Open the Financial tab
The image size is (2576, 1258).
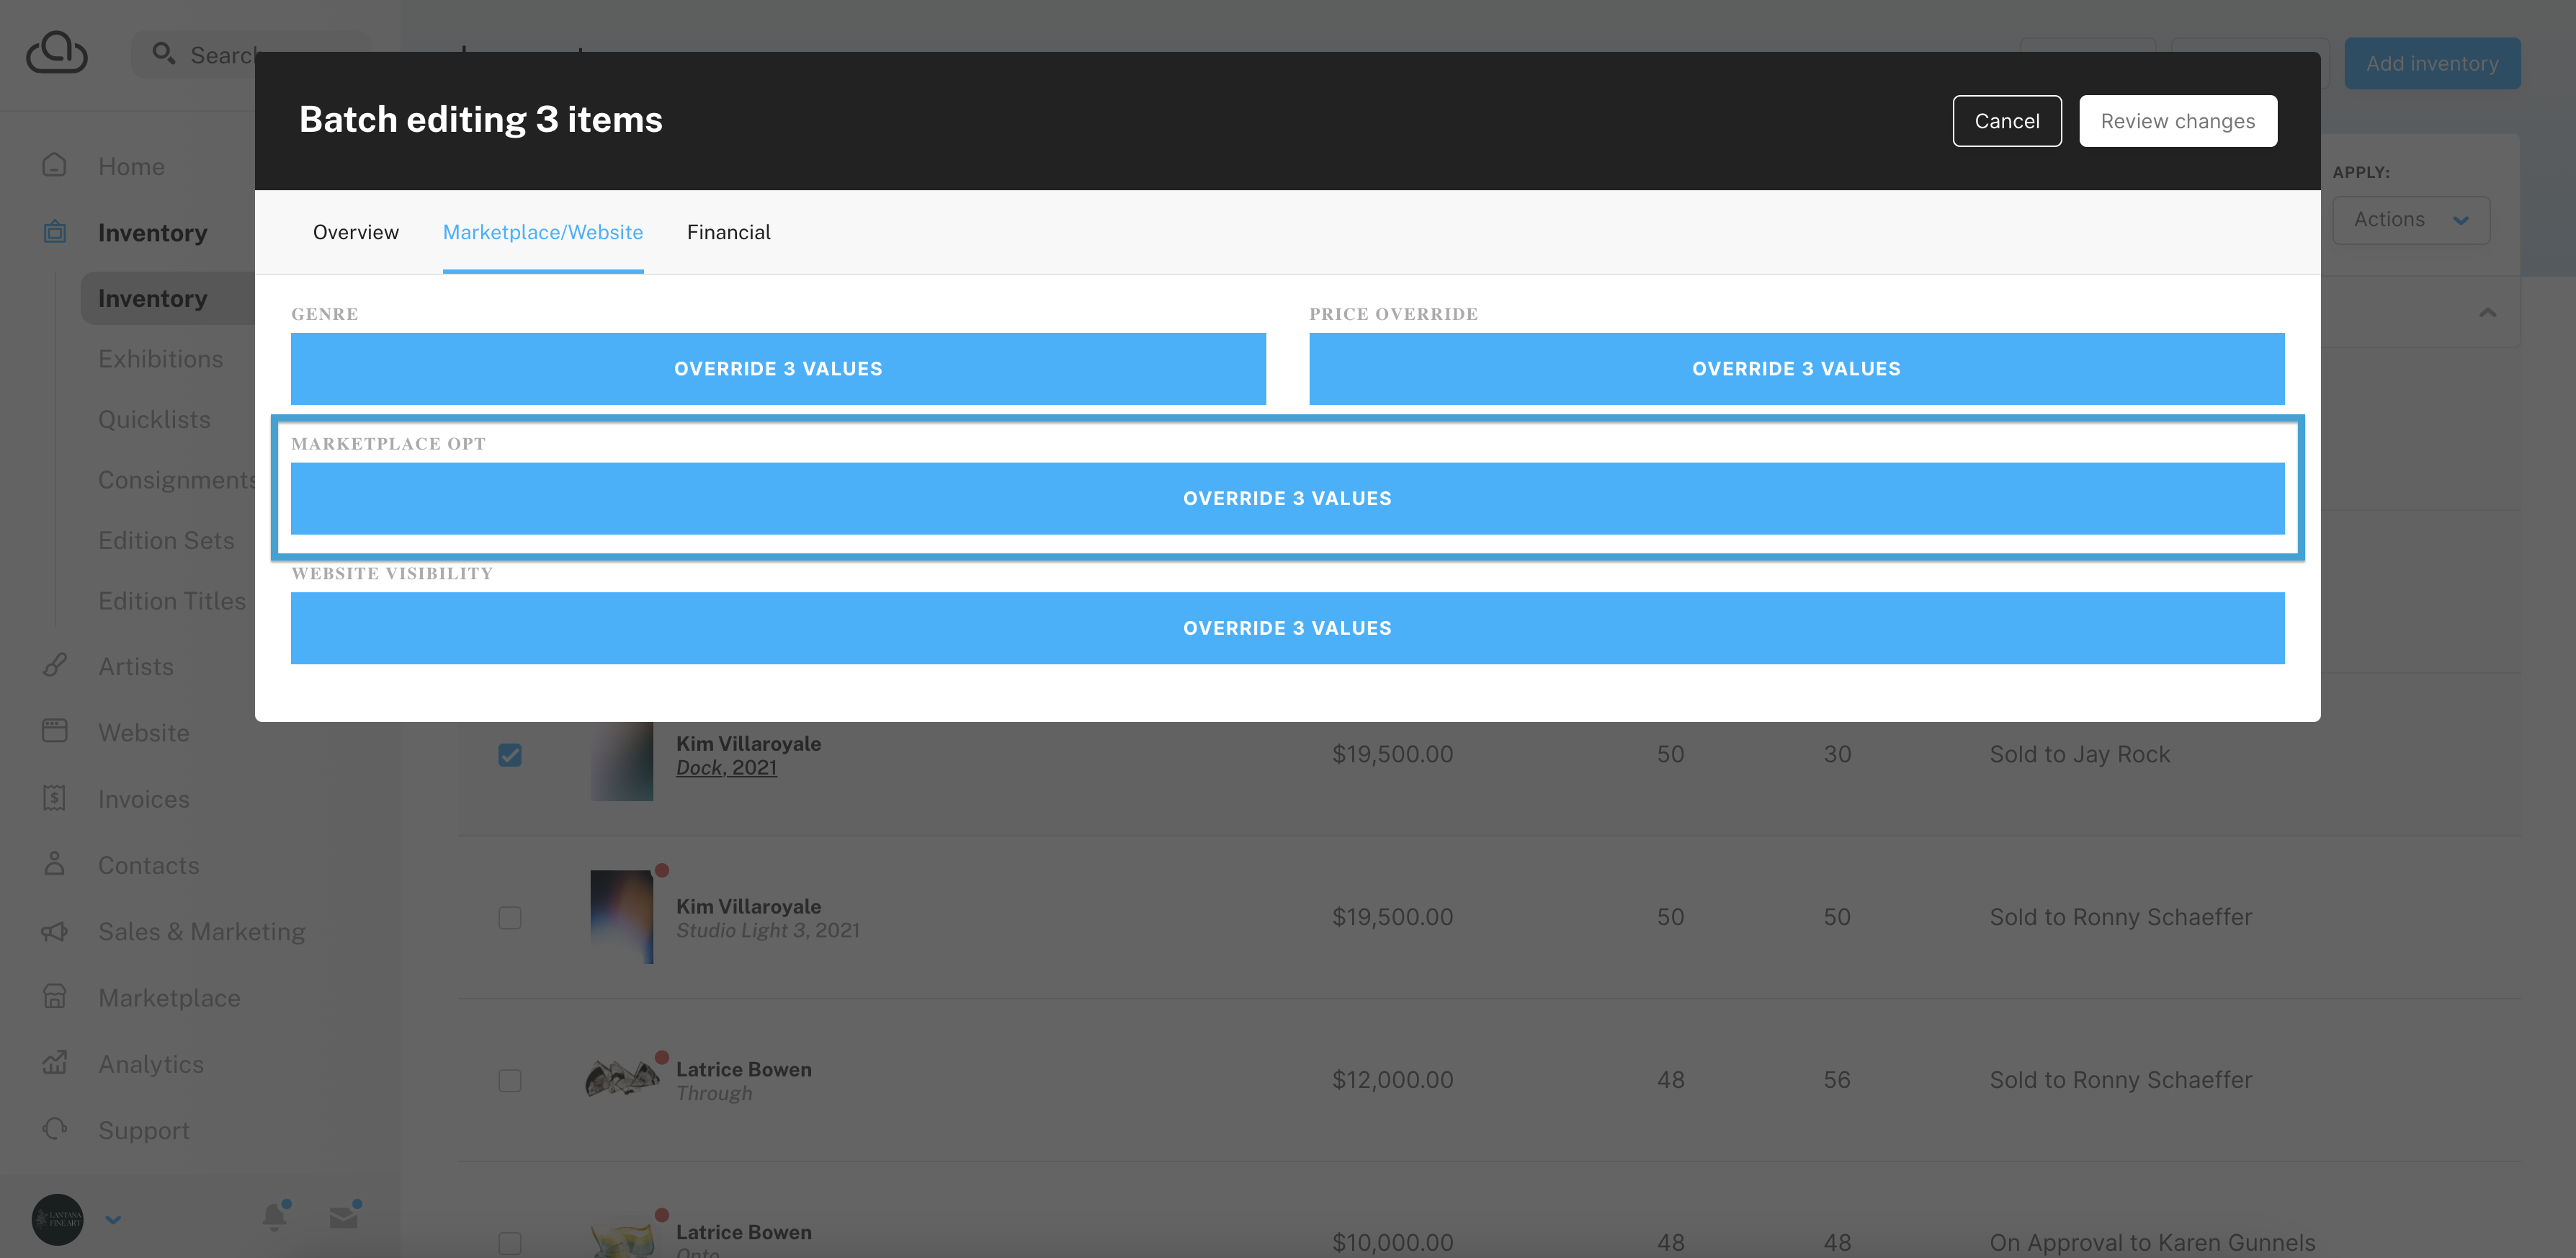click(728, 232)
